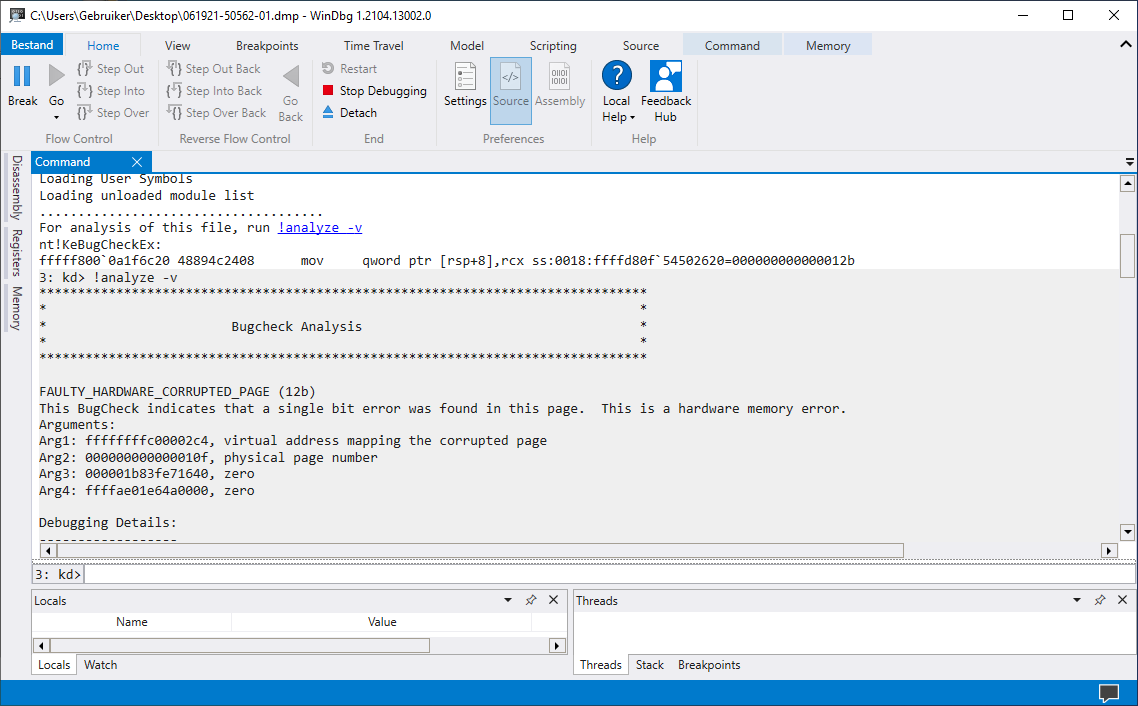1138x706 pixels.
Task: Switch to the Source ribbon tab
Action: (x=641, y=45)
